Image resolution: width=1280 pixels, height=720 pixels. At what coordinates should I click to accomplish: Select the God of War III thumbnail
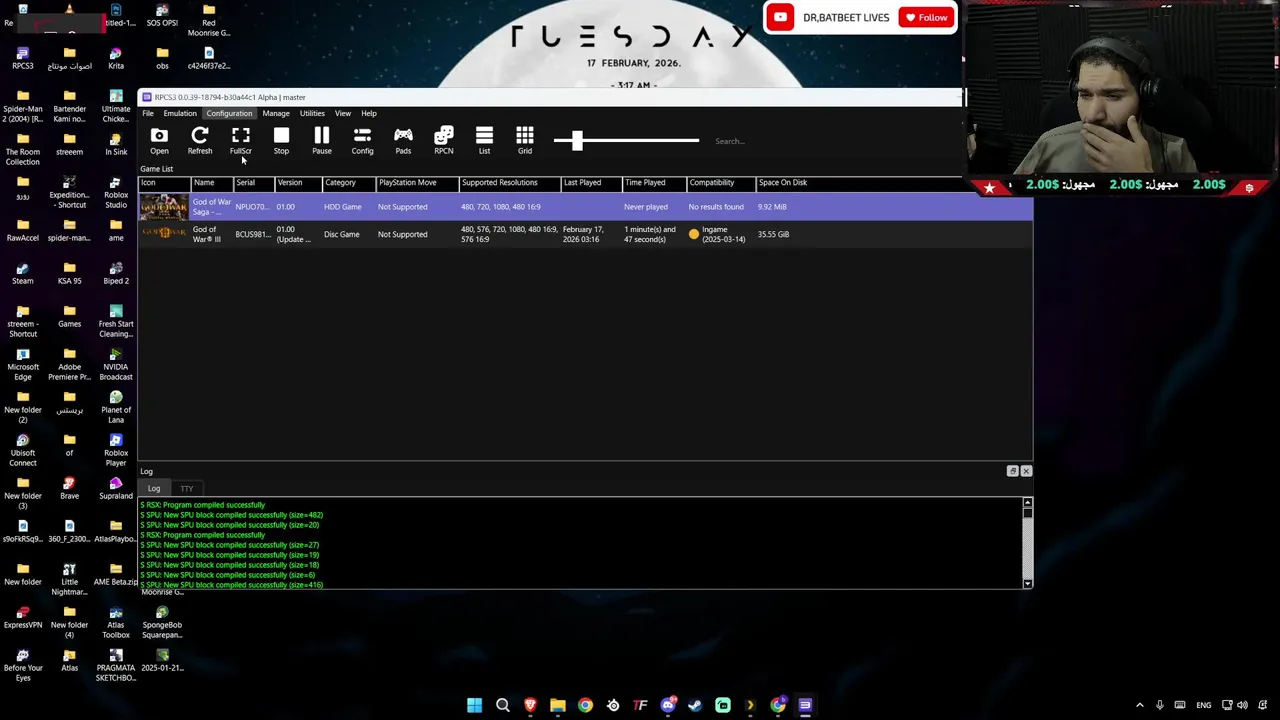[164, 234]
